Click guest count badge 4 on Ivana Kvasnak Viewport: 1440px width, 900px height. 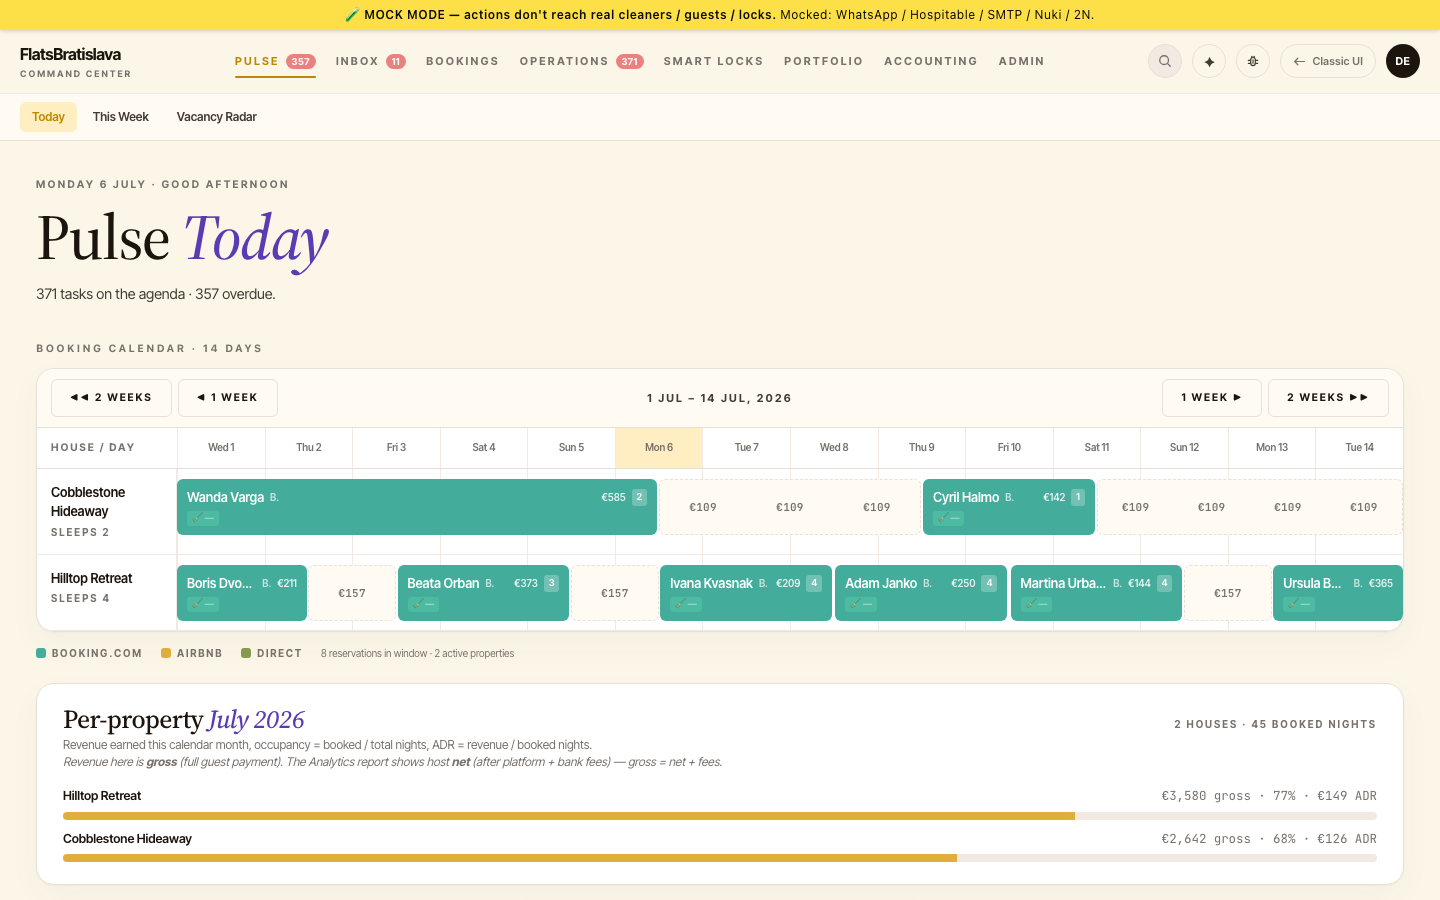814,583
